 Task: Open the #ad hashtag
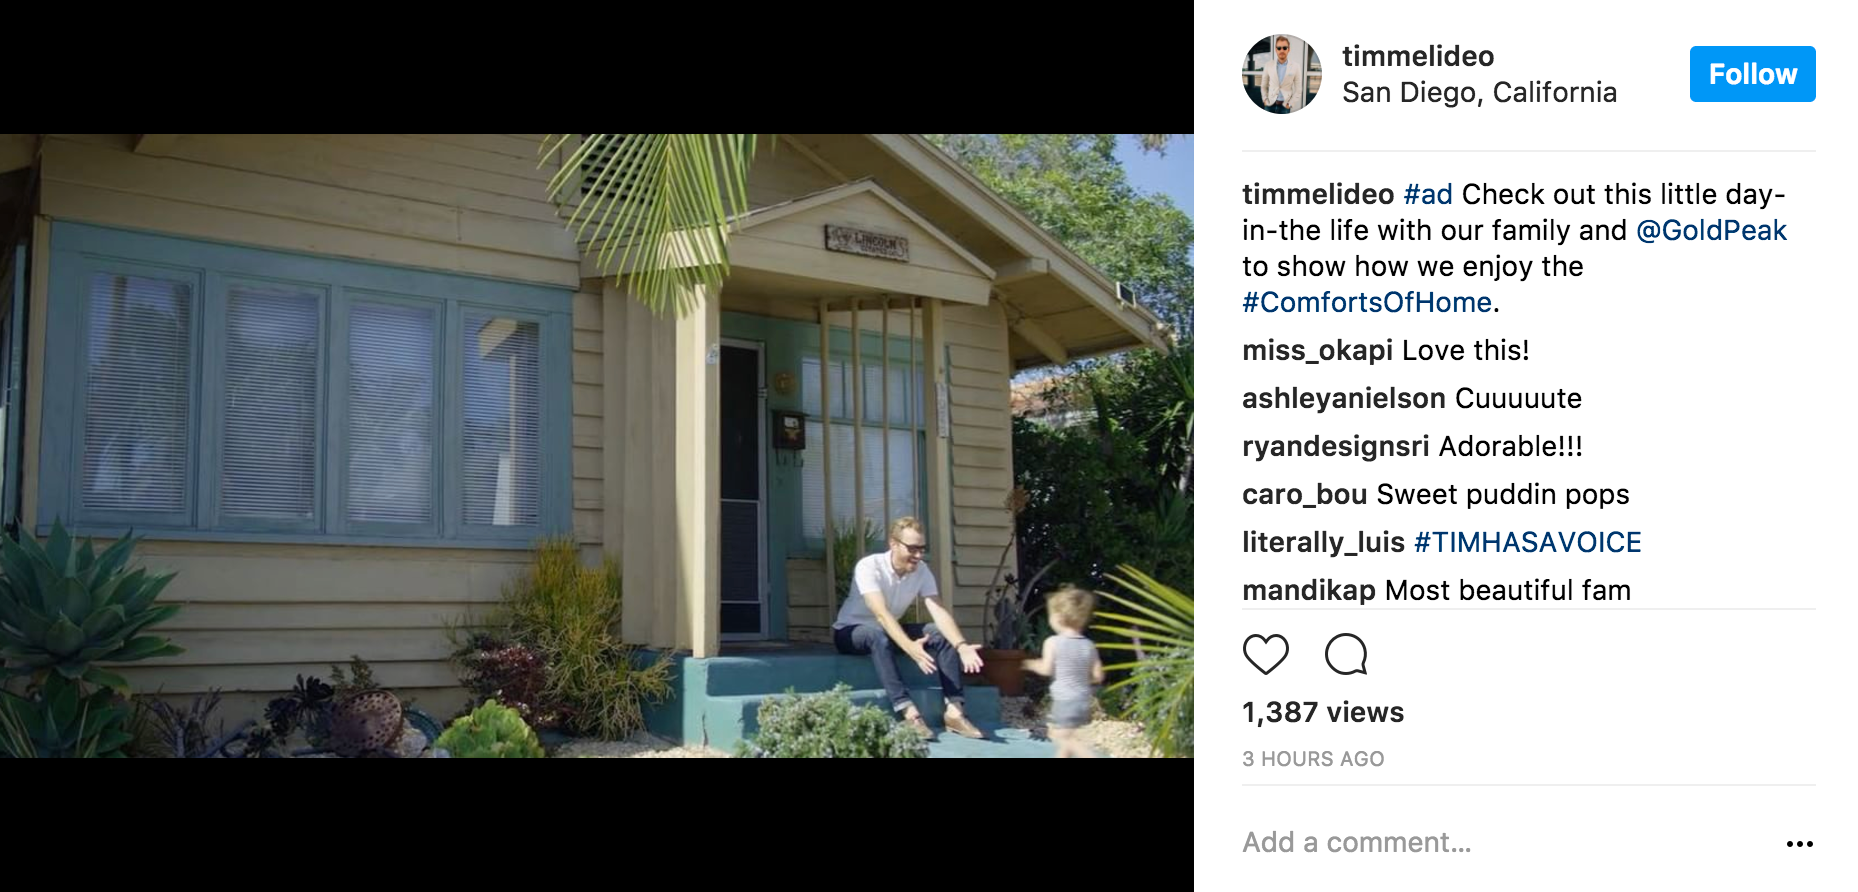point(1427,194)
